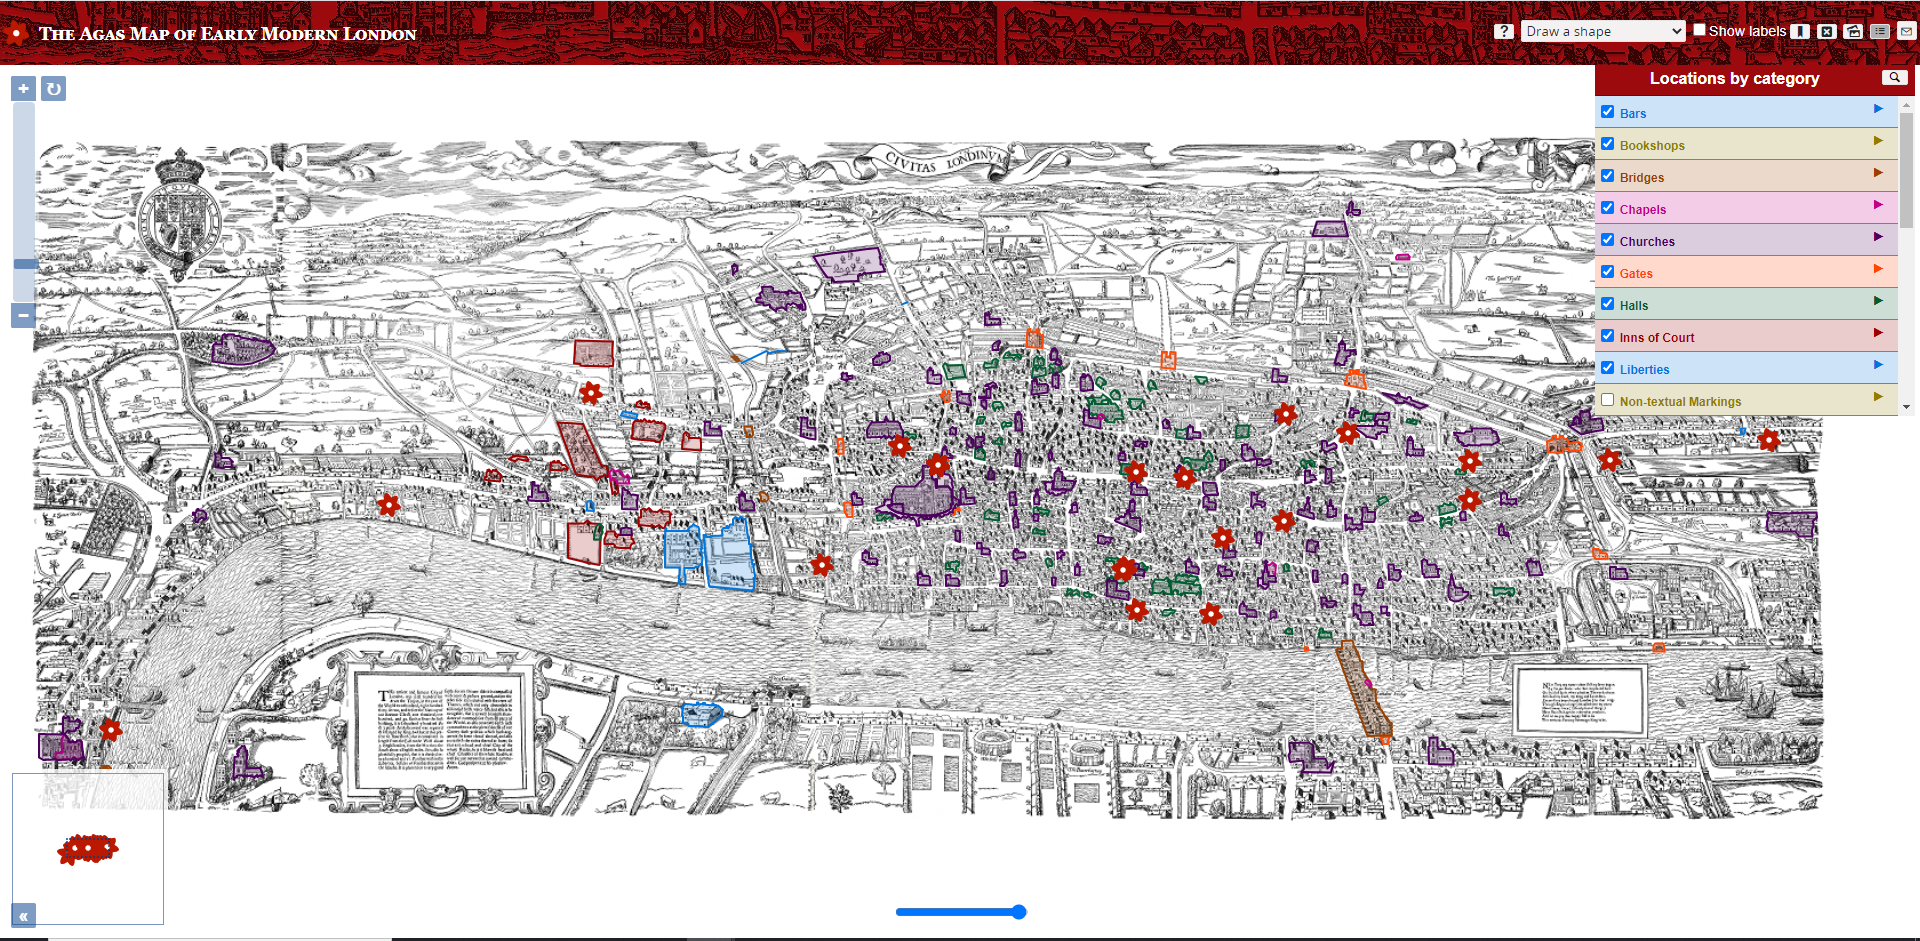
Task: Collapse the overview map with double chevron
Action: (x=23, y=915)
